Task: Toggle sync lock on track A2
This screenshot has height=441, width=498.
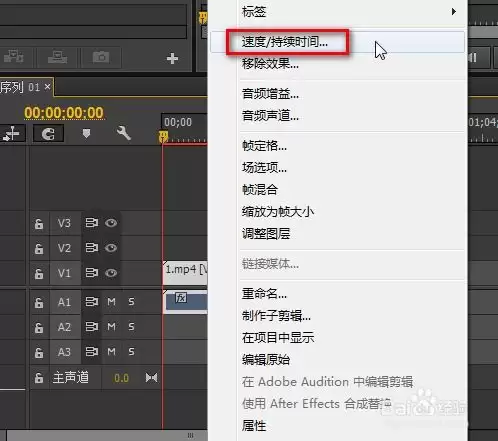Action: [x=92, y=326]
